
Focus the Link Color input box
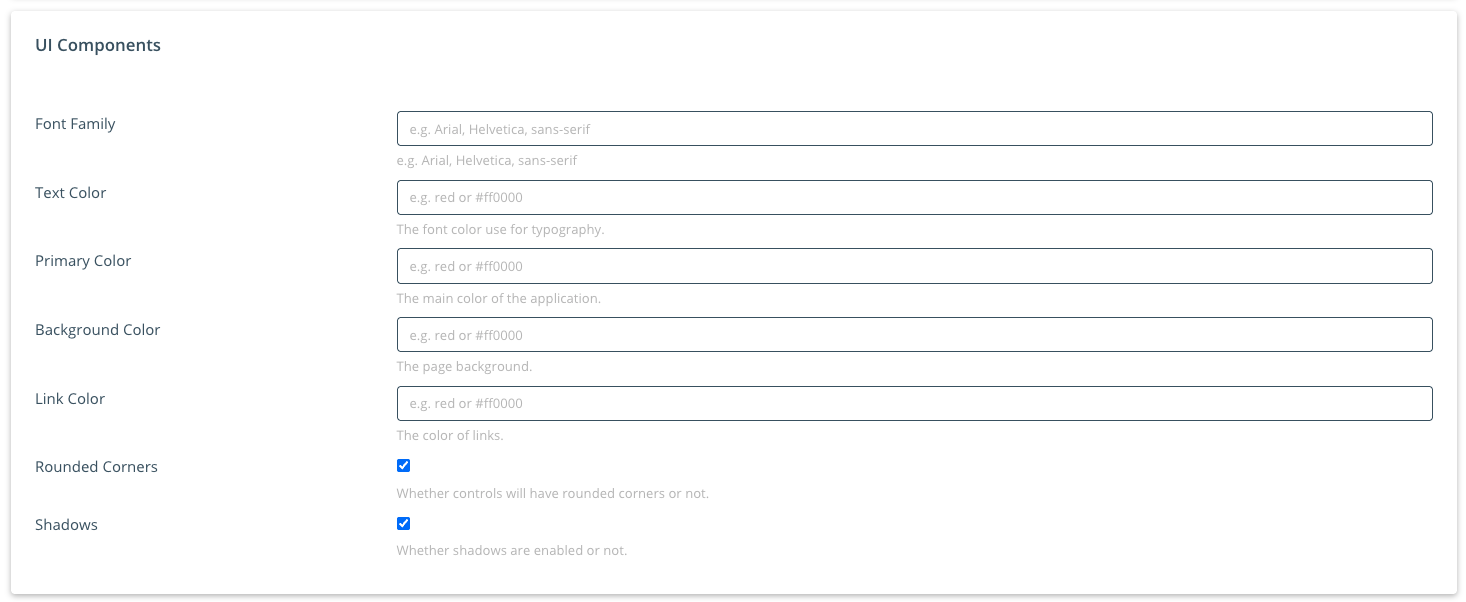(914, 404)
